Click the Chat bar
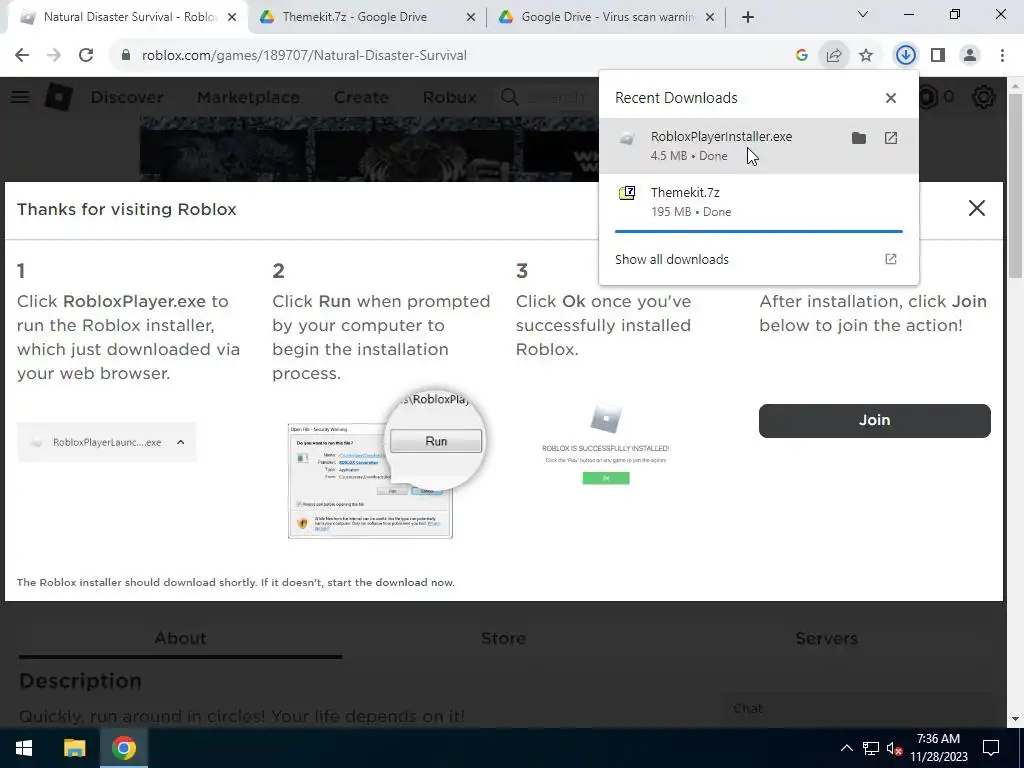 click(x=856, y=709)
